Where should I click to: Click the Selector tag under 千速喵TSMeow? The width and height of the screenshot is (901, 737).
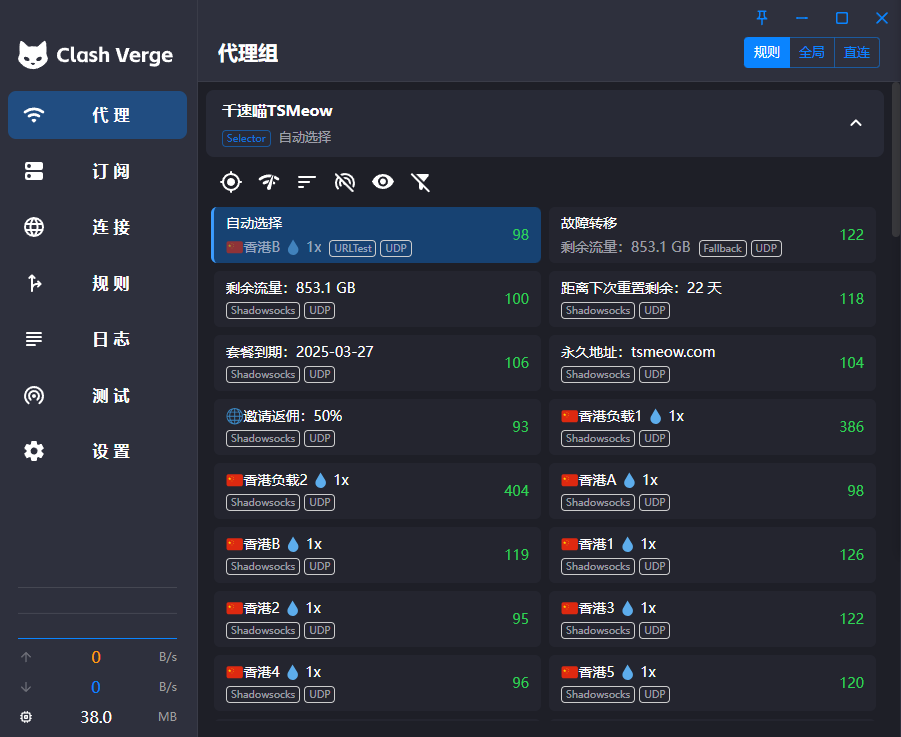[246, 138]
